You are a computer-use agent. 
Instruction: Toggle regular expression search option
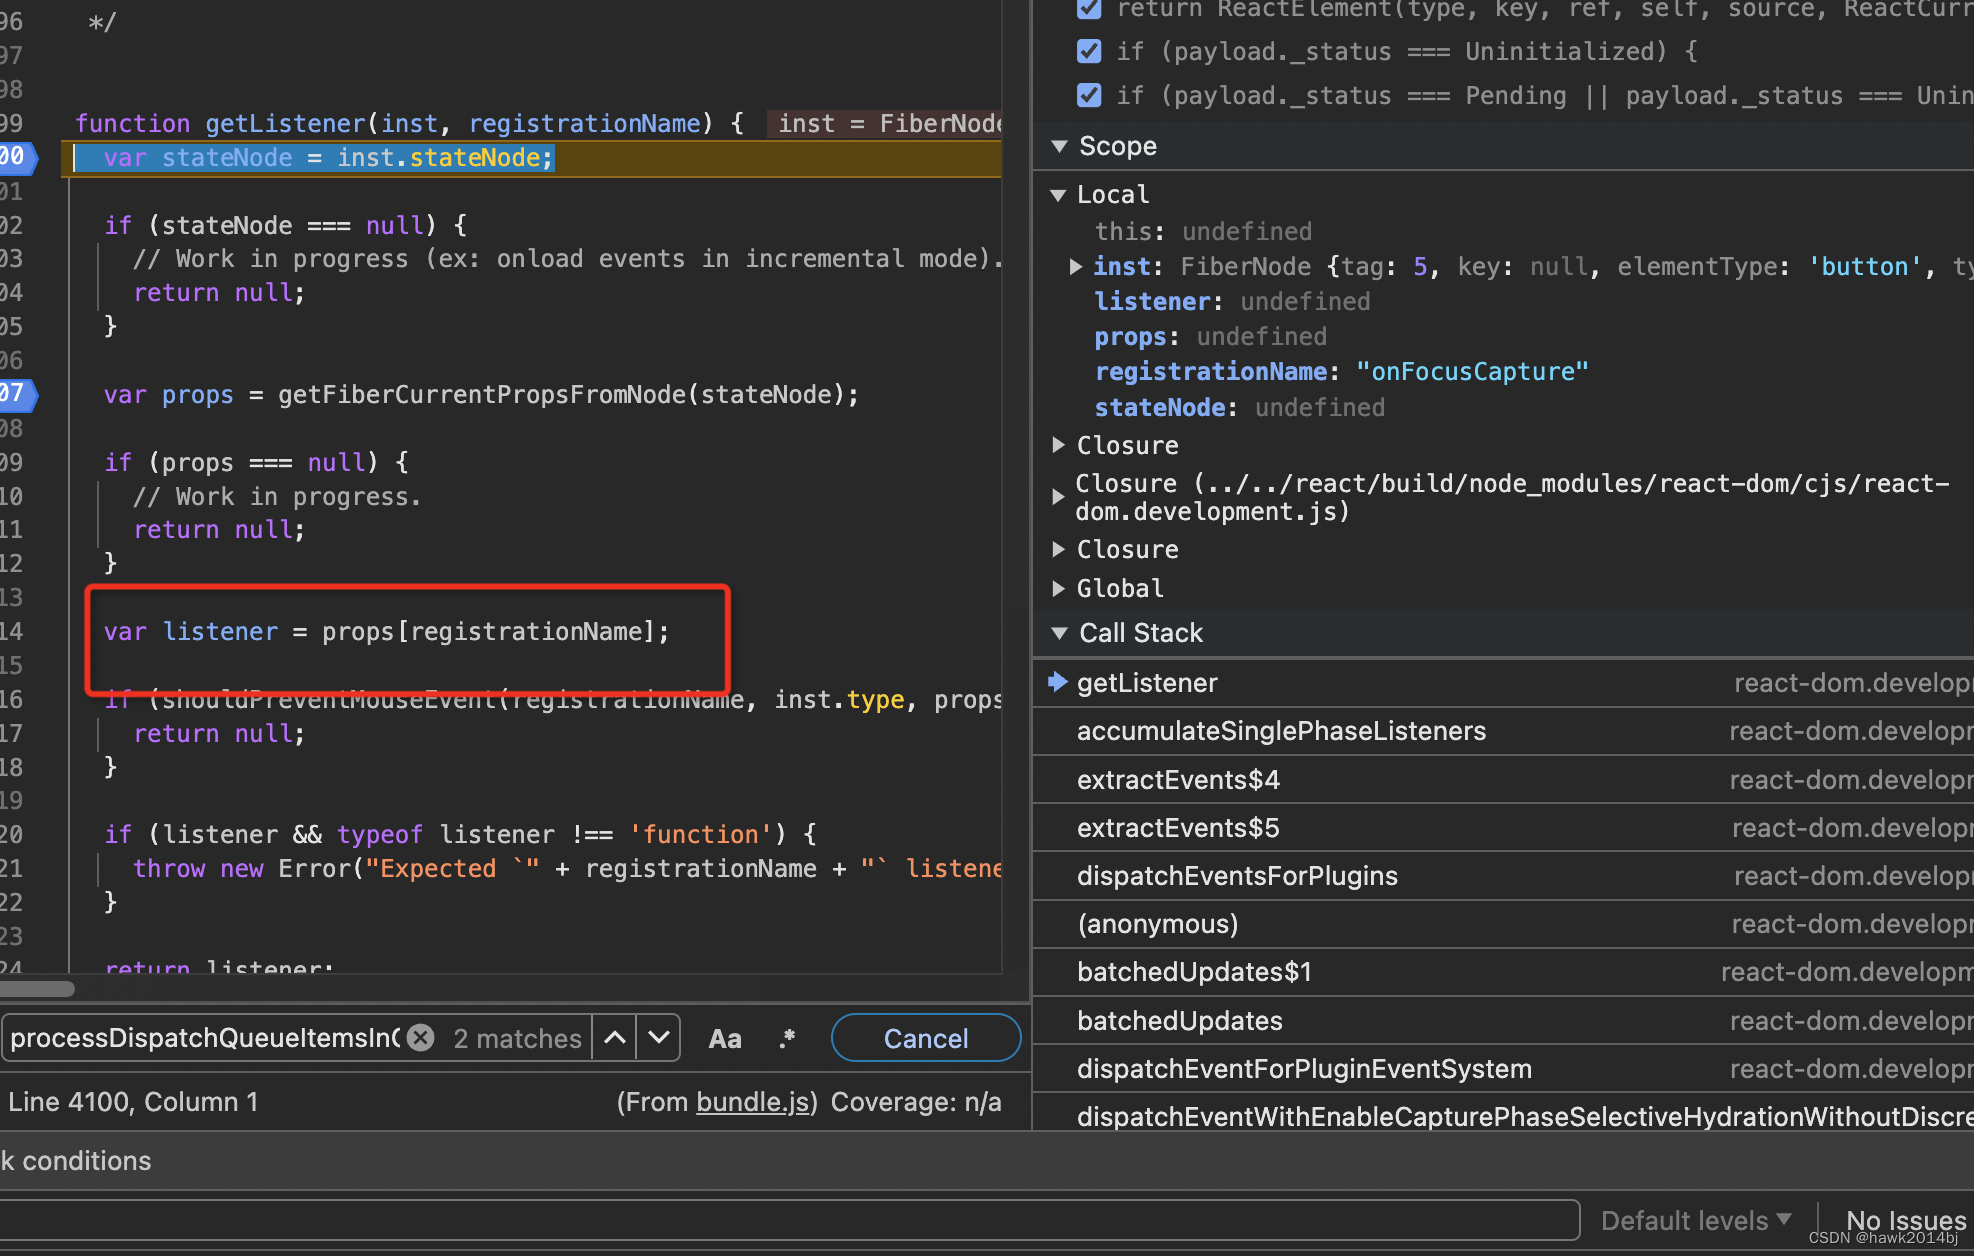787,1039
